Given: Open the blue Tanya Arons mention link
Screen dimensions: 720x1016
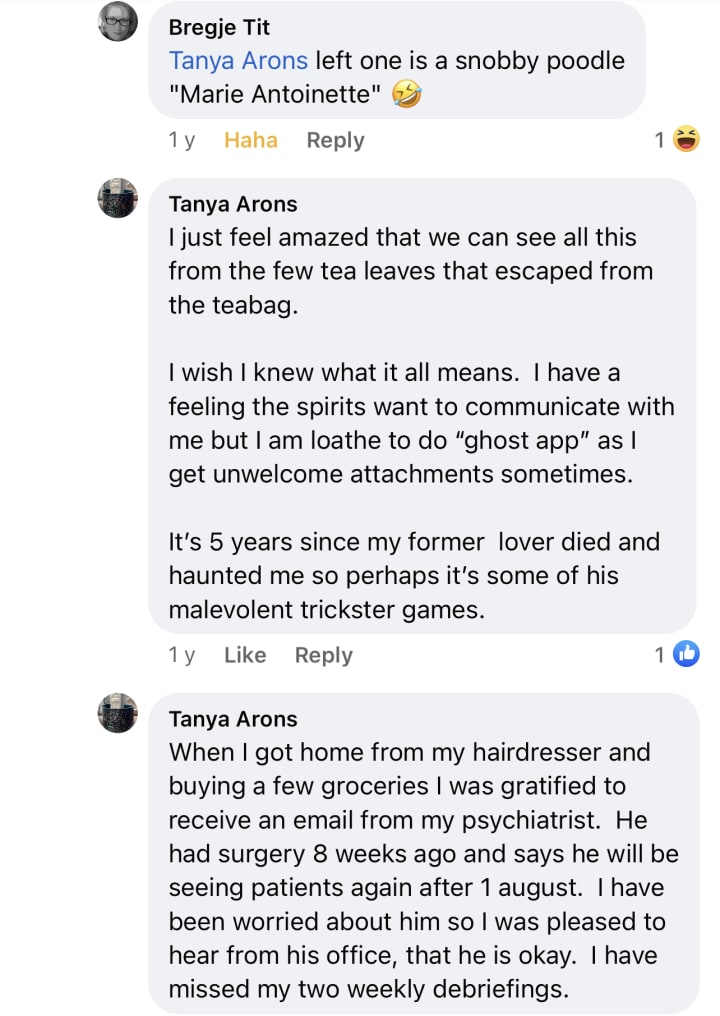Looking at the screenshot, I should [238, 60].
